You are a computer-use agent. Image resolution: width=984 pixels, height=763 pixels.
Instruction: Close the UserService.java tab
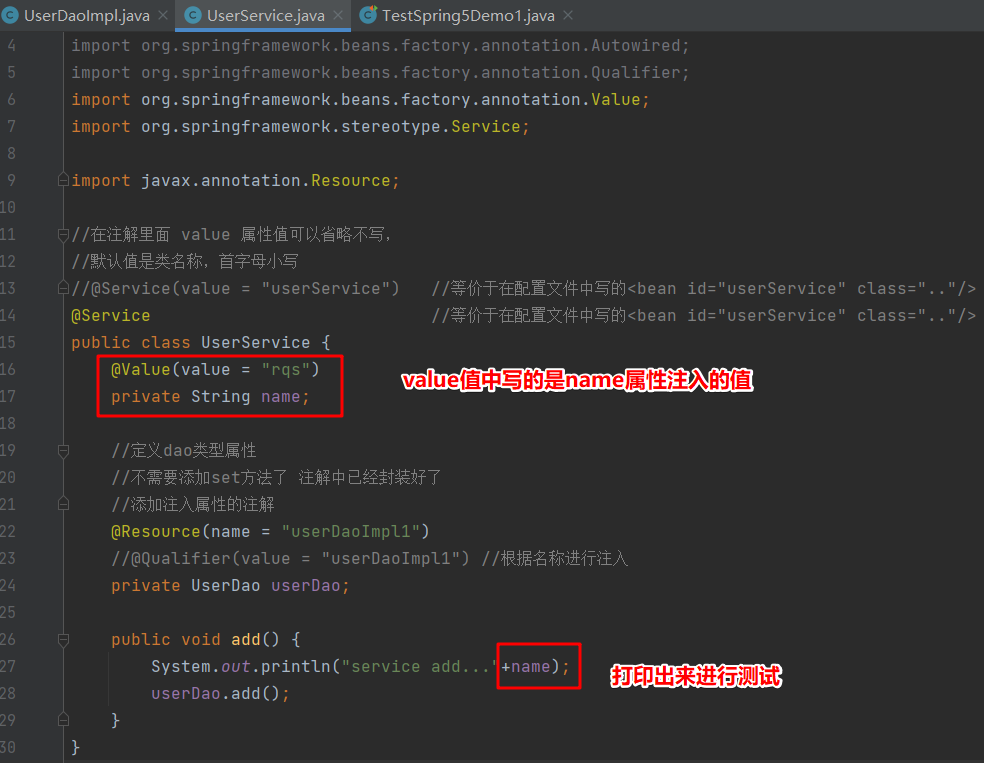point(338,15)
